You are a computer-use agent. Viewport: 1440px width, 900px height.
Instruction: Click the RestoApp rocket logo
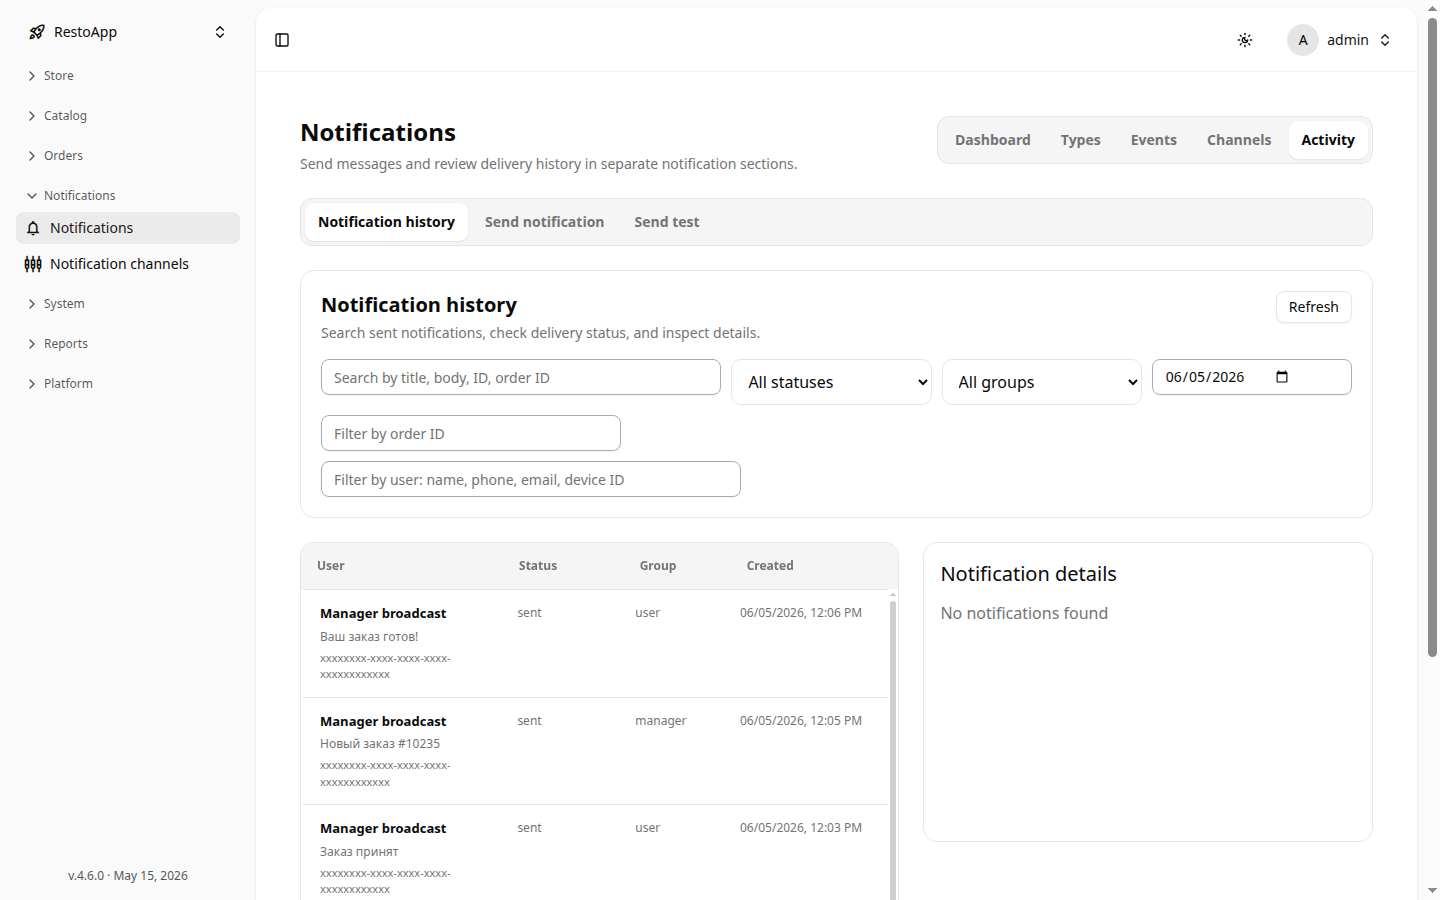click(37, 32)
